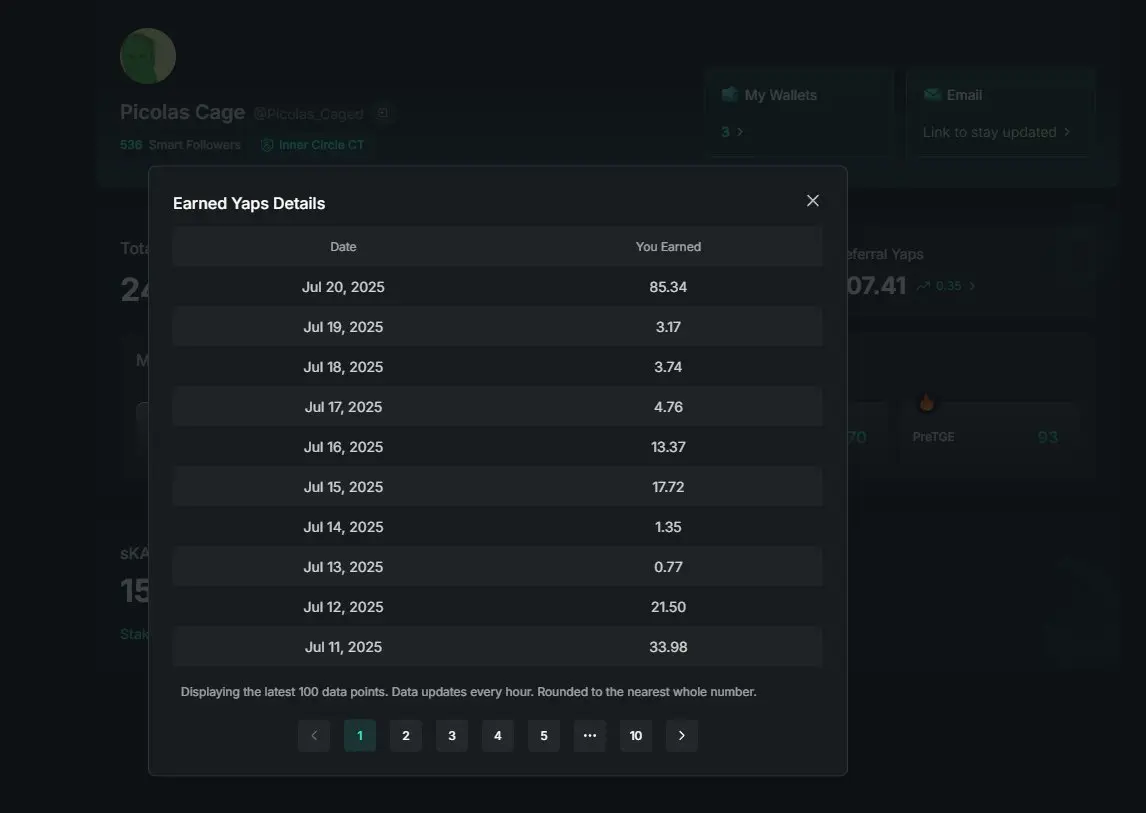
Task: Open page 4 in pagination
Action: (498, 736)
